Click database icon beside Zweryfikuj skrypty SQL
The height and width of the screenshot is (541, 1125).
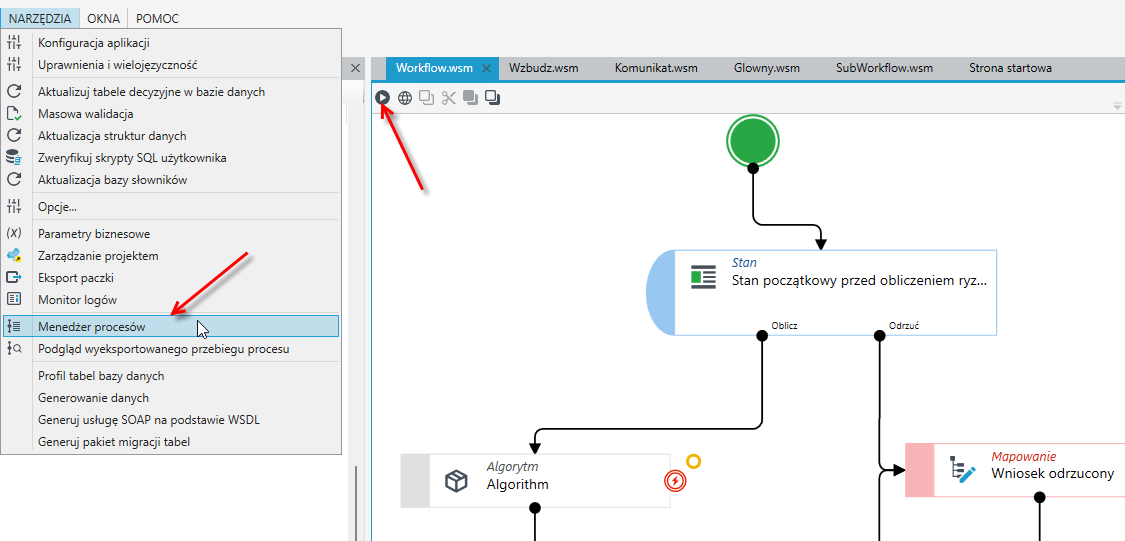(x=14, y=158)
